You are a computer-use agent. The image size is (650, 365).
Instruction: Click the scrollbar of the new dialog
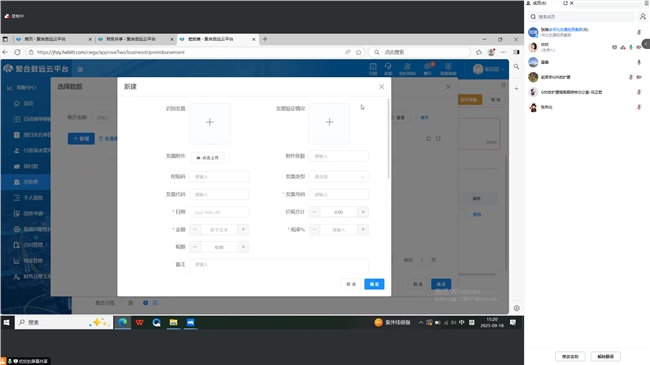pyautogui.click(x=388, y=139)
